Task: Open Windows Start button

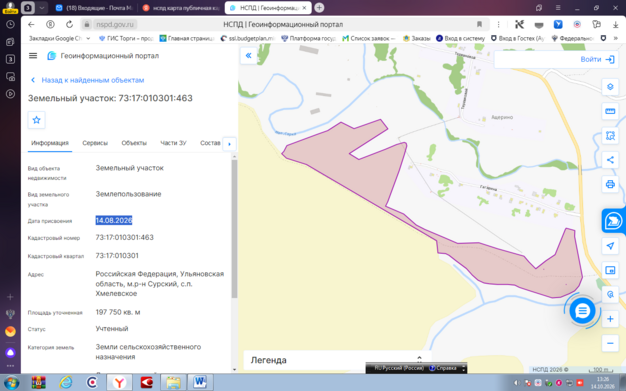Action: [11, 383]
